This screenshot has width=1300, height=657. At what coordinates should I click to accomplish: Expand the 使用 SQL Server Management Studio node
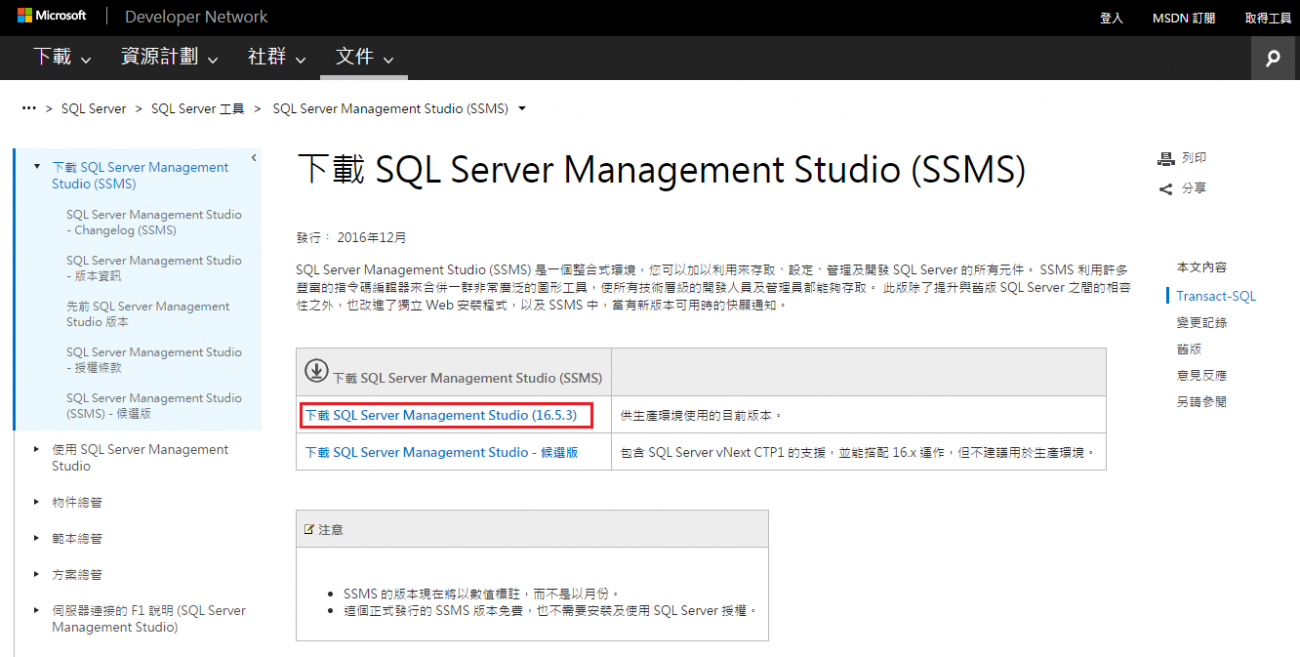click(37, 449)
